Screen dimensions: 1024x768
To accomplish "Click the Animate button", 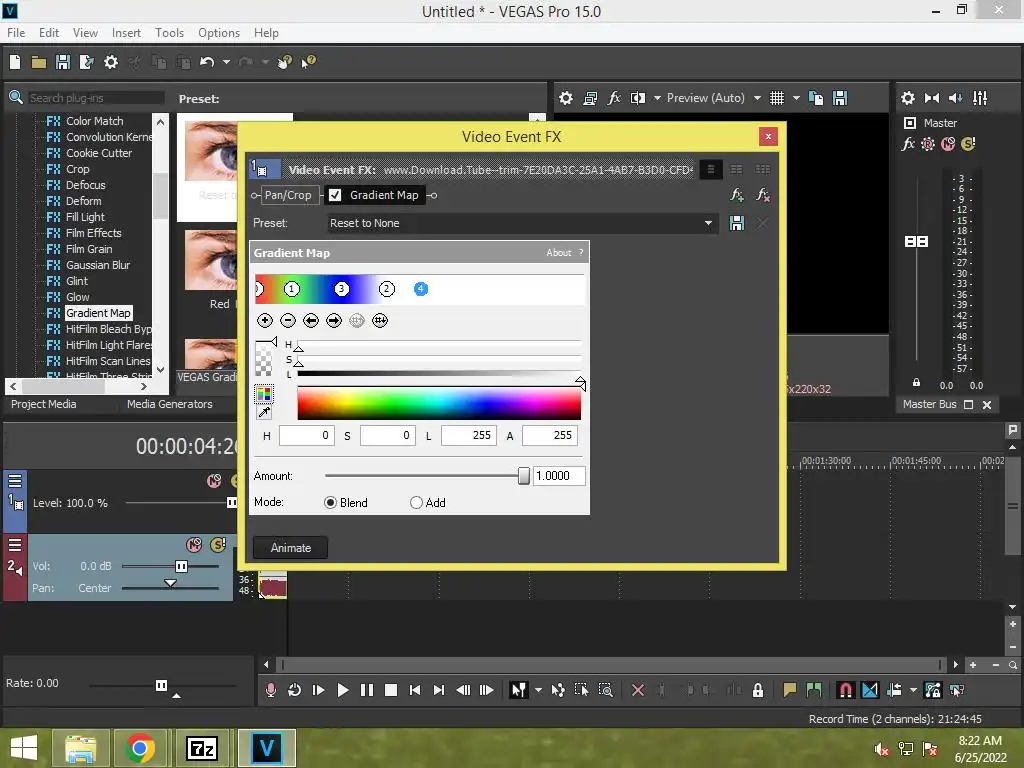I will [x=291, y=548].
